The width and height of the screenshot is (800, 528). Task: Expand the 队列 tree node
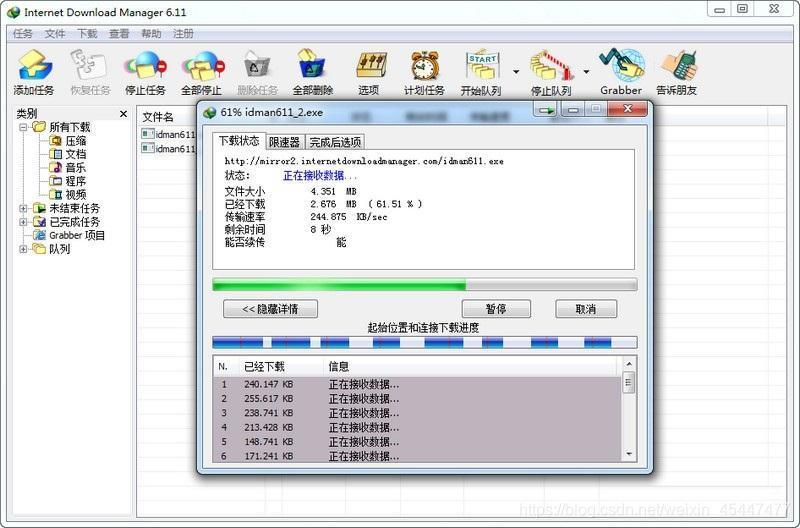pos(23,249)
